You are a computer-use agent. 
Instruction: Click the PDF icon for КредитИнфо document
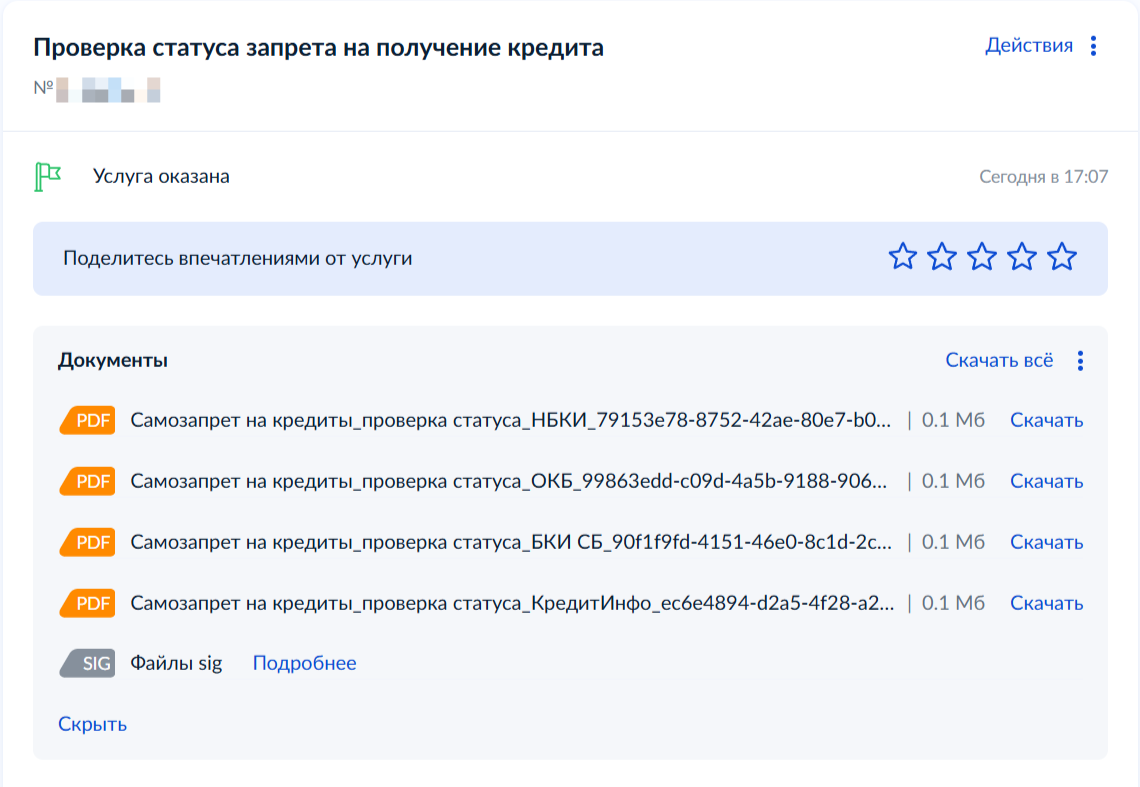[x=88, y=603]
